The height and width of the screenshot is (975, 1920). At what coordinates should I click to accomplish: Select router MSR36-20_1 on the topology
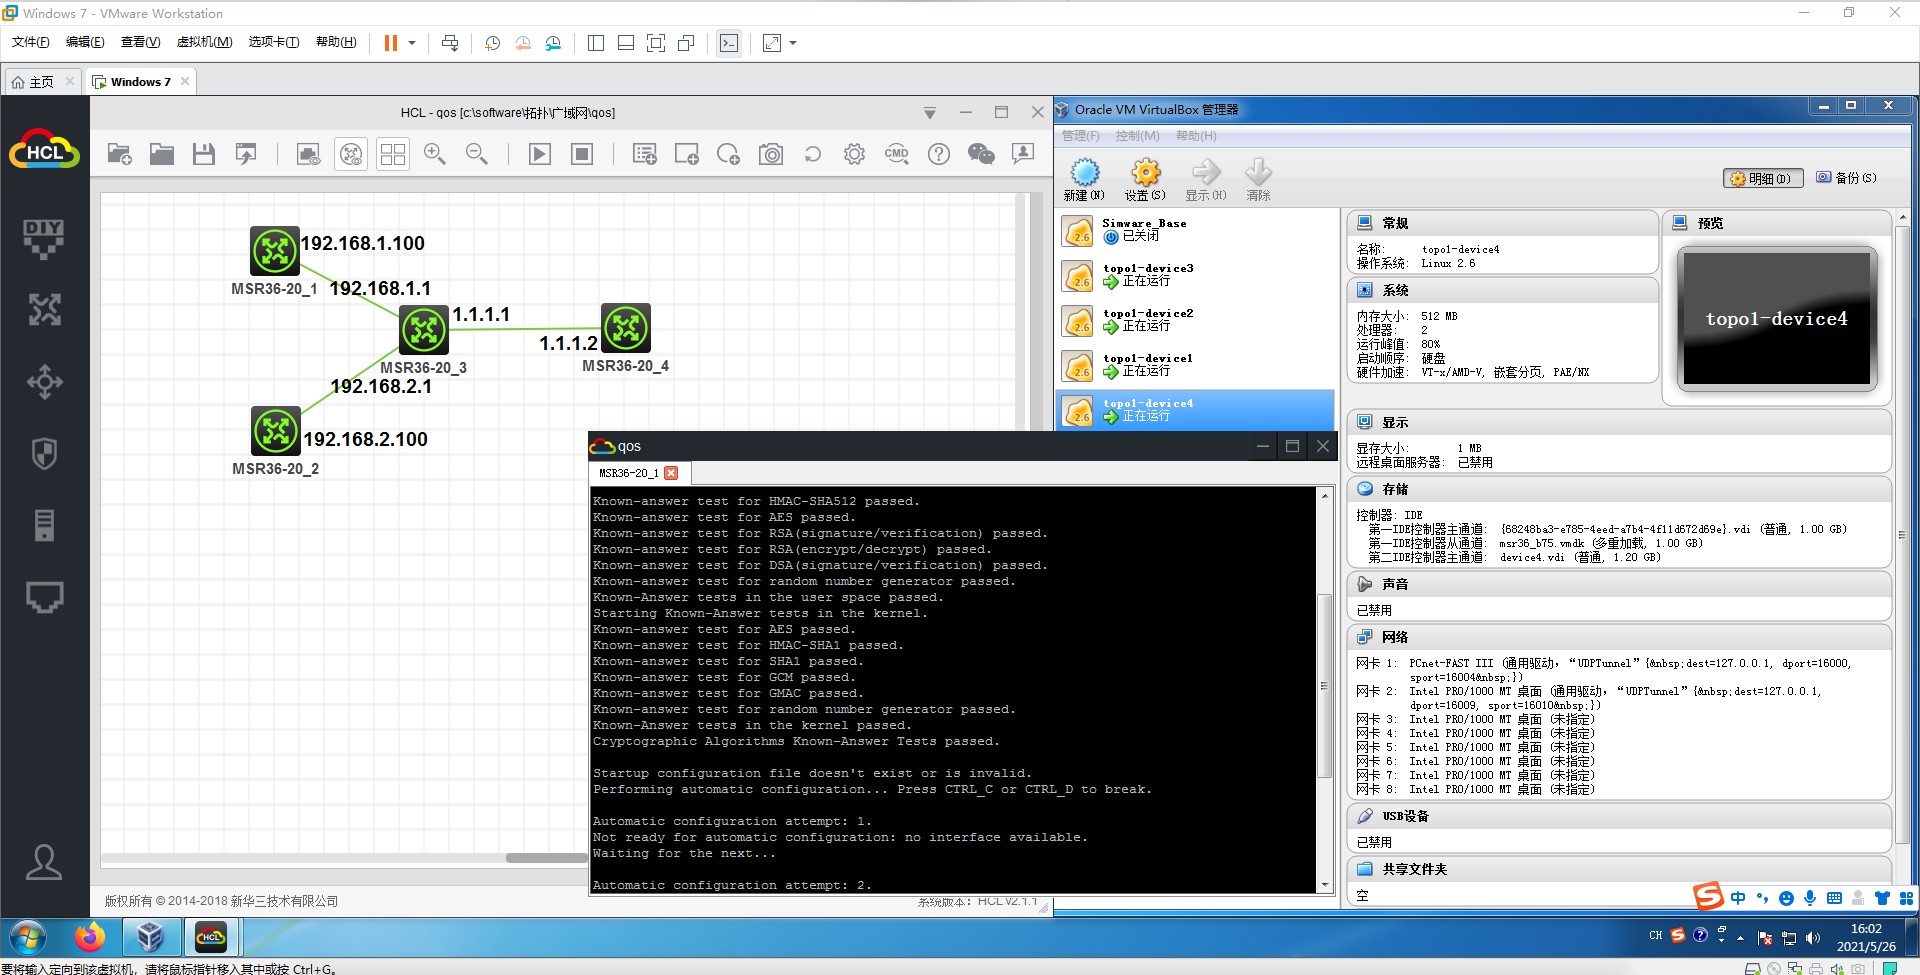275,251
